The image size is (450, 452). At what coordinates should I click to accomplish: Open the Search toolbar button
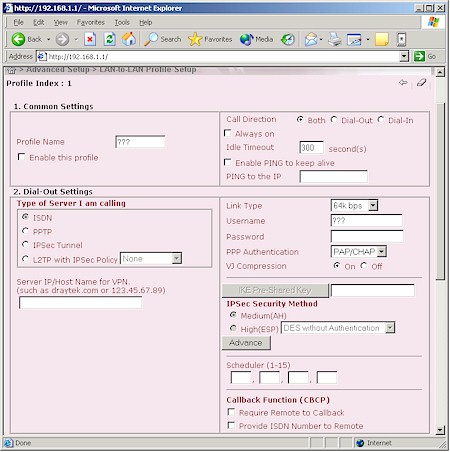163,39
